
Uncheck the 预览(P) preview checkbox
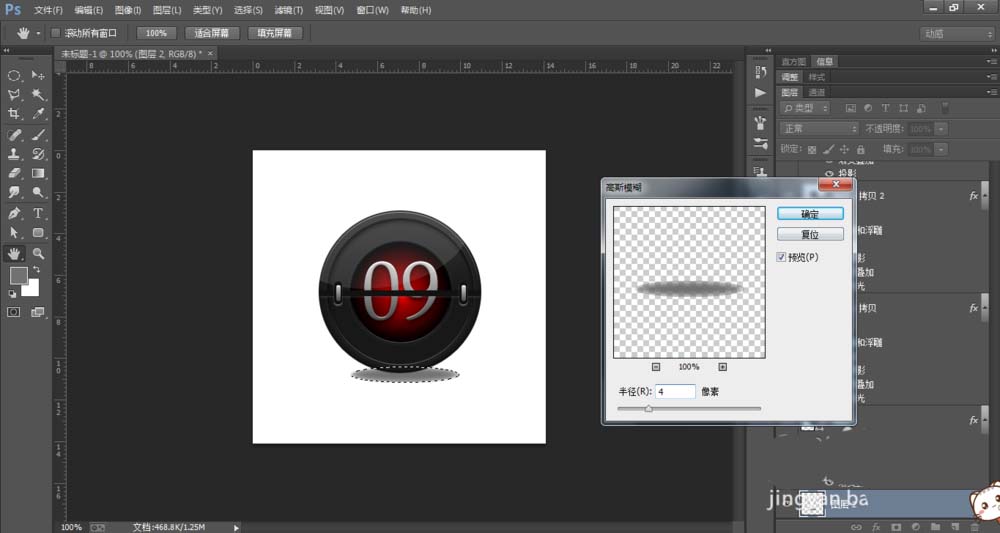[x=782, y=257]
